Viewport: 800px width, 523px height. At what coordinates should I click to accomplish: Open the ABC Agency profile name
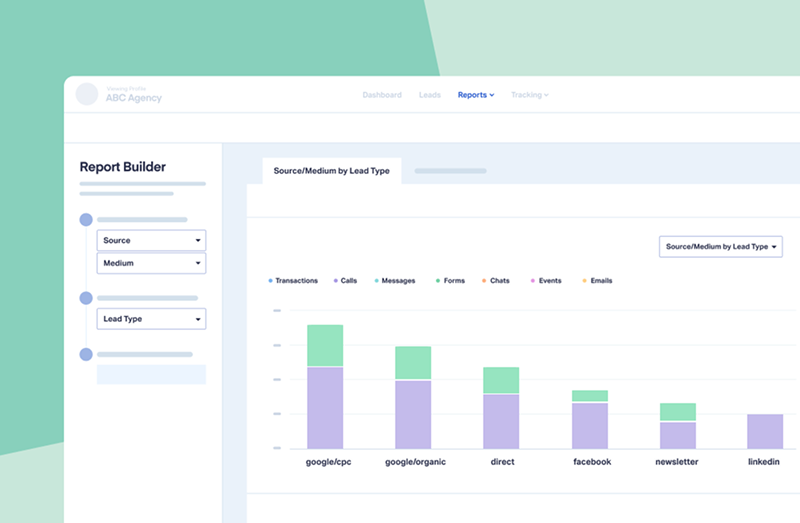click(134, 98)
